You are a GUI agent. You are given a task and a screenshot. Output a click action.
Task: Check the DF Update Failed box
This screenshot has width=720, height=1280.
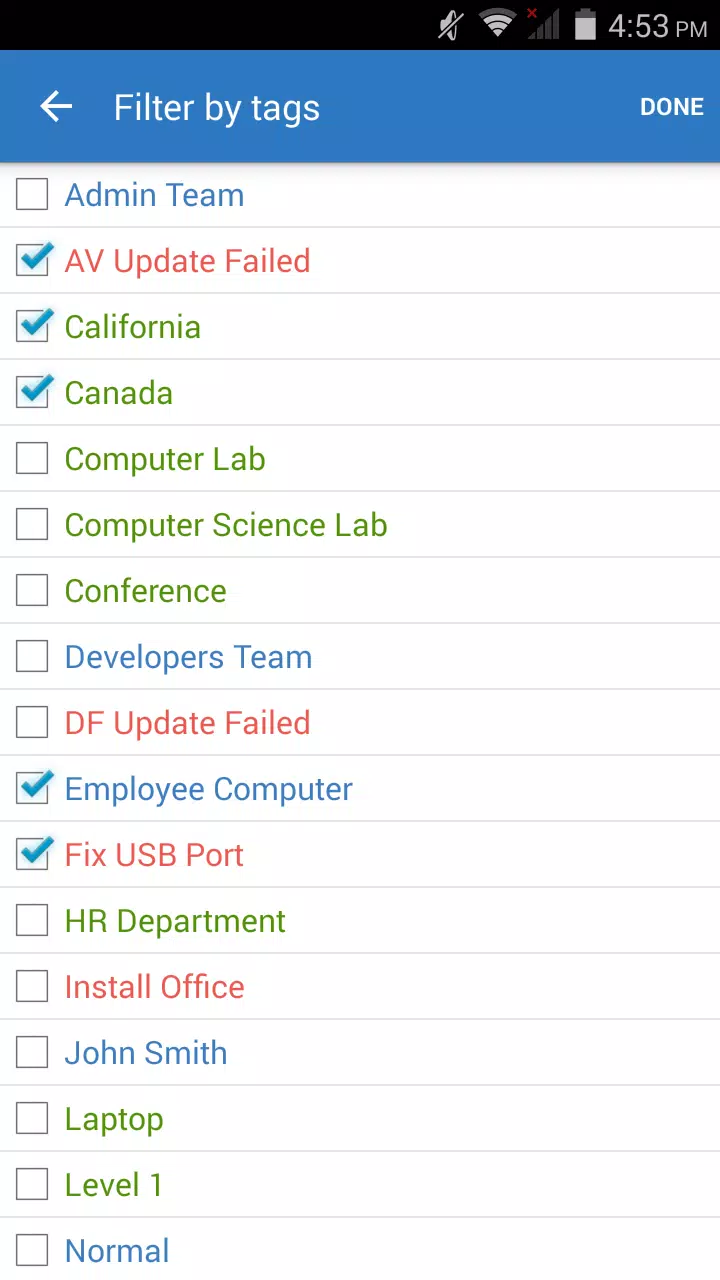[32, 722]
